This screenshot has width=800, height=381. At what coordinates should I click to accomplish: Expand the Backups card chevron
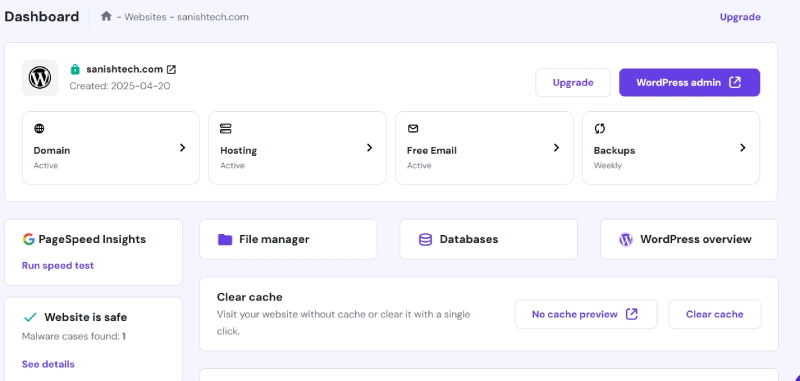point(743,148)
